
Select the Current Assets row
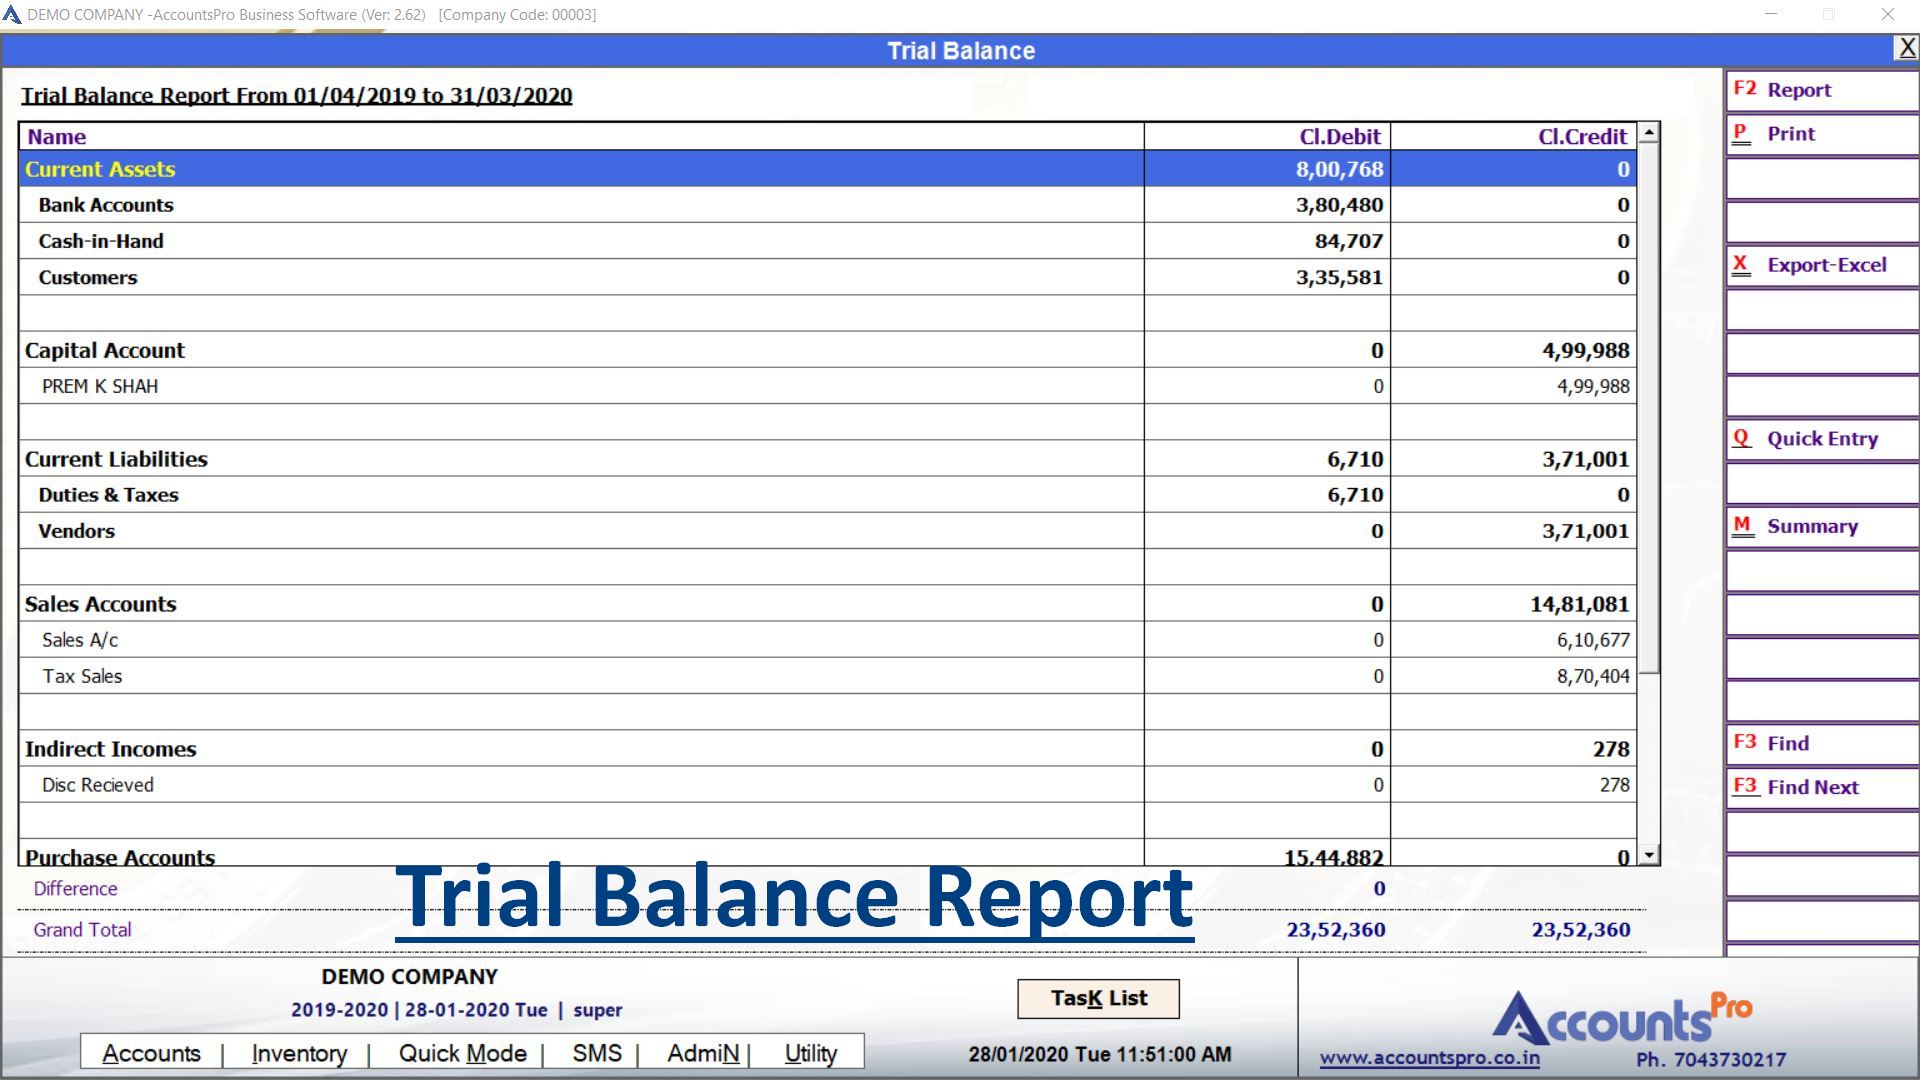click(x=580, y=169)
